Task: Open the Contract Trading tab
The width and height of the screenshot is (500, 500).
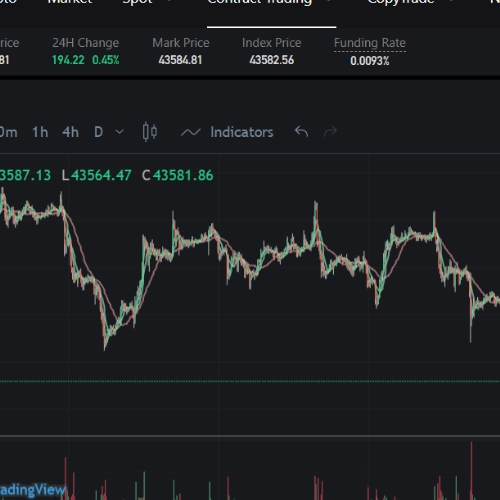Action: (260, 3)
